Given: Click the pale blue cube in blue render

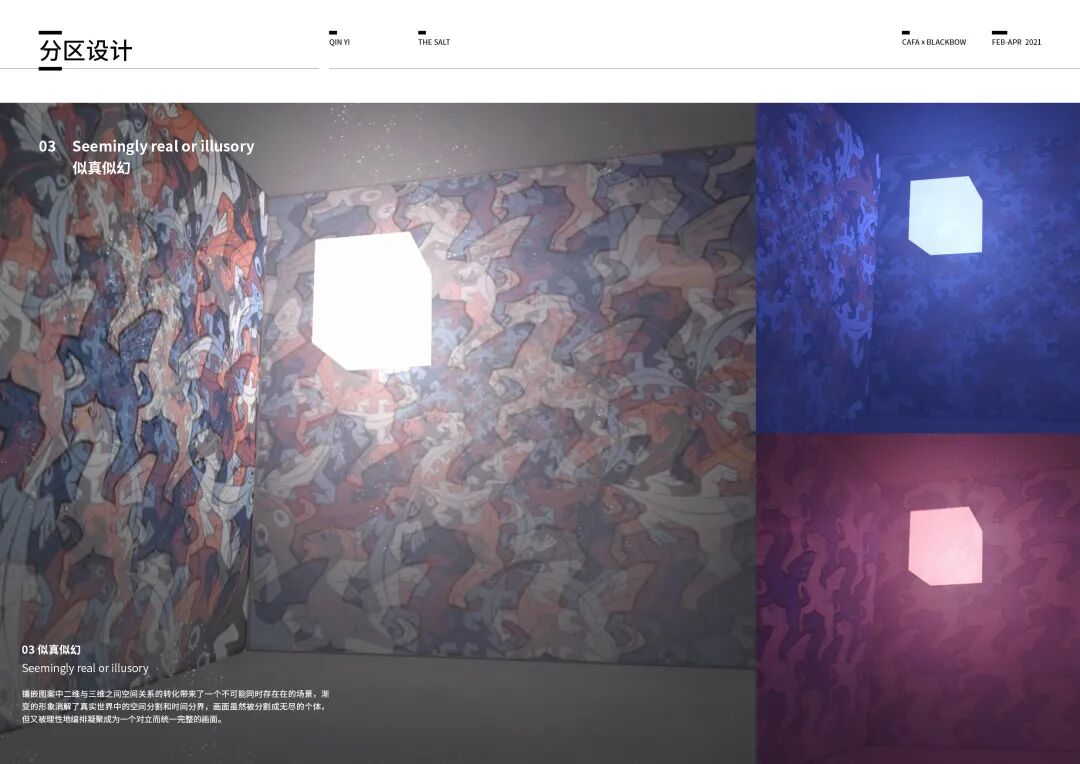Looking at the screenshot, I should pyautogui.click(x=945, y=216).
